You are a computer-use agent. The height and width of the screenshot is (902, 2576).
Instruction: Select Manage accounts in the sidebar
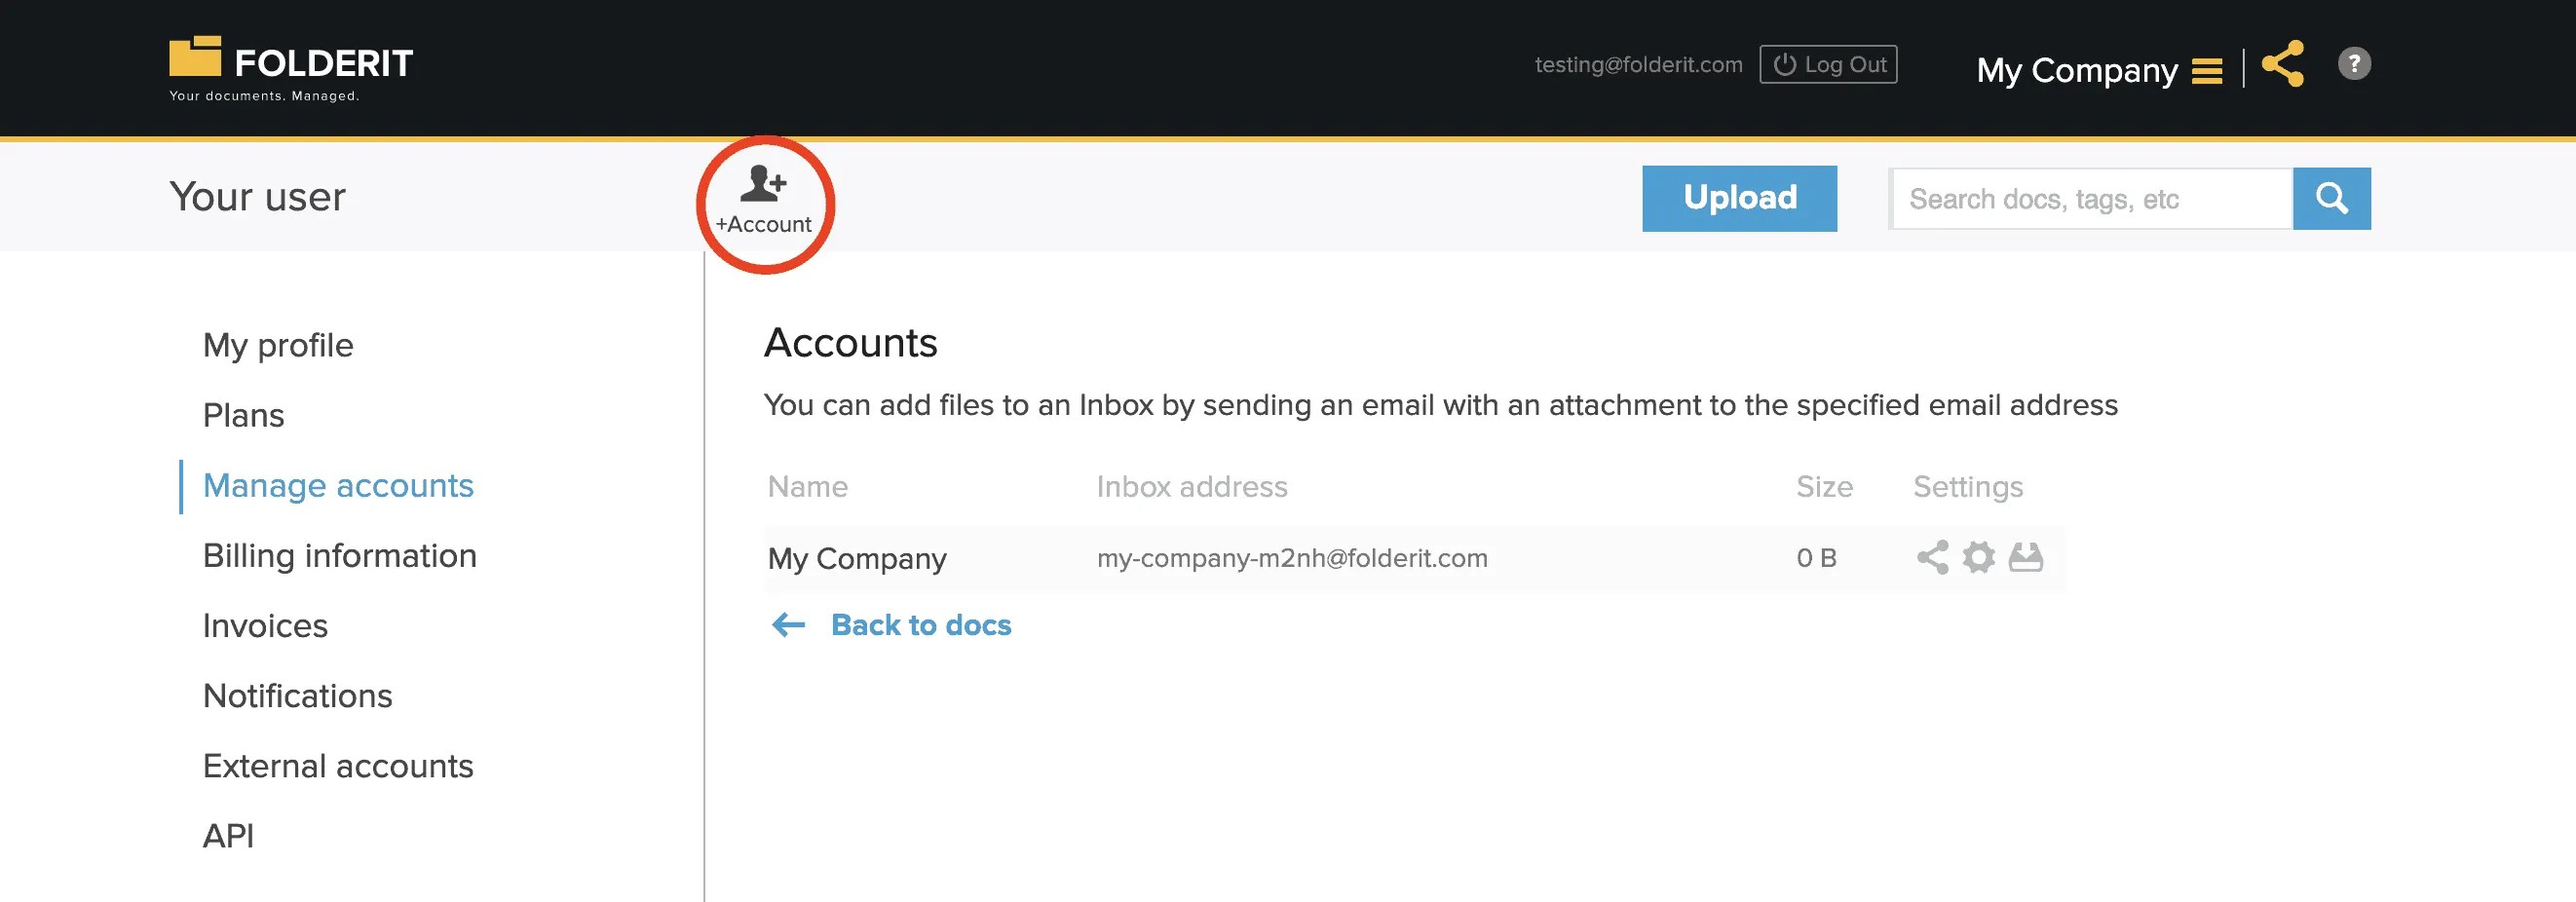click(338, 485)
